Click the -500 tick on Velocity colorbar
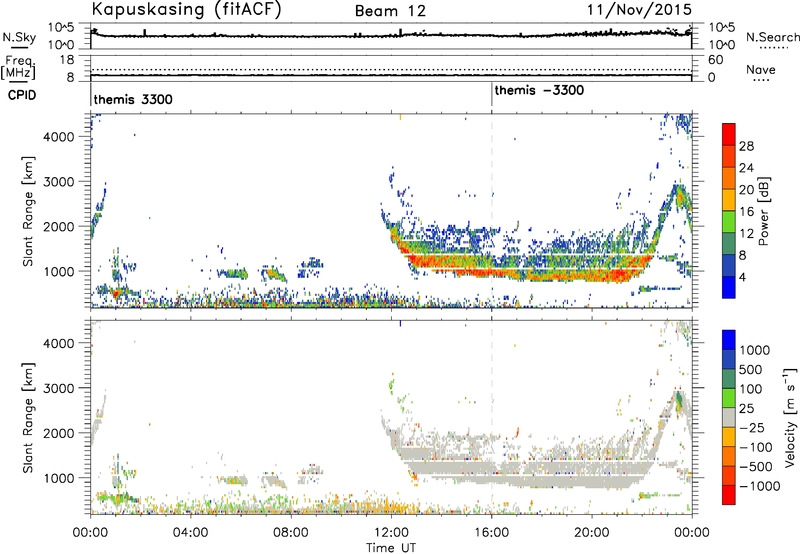 tap(756, 466)
